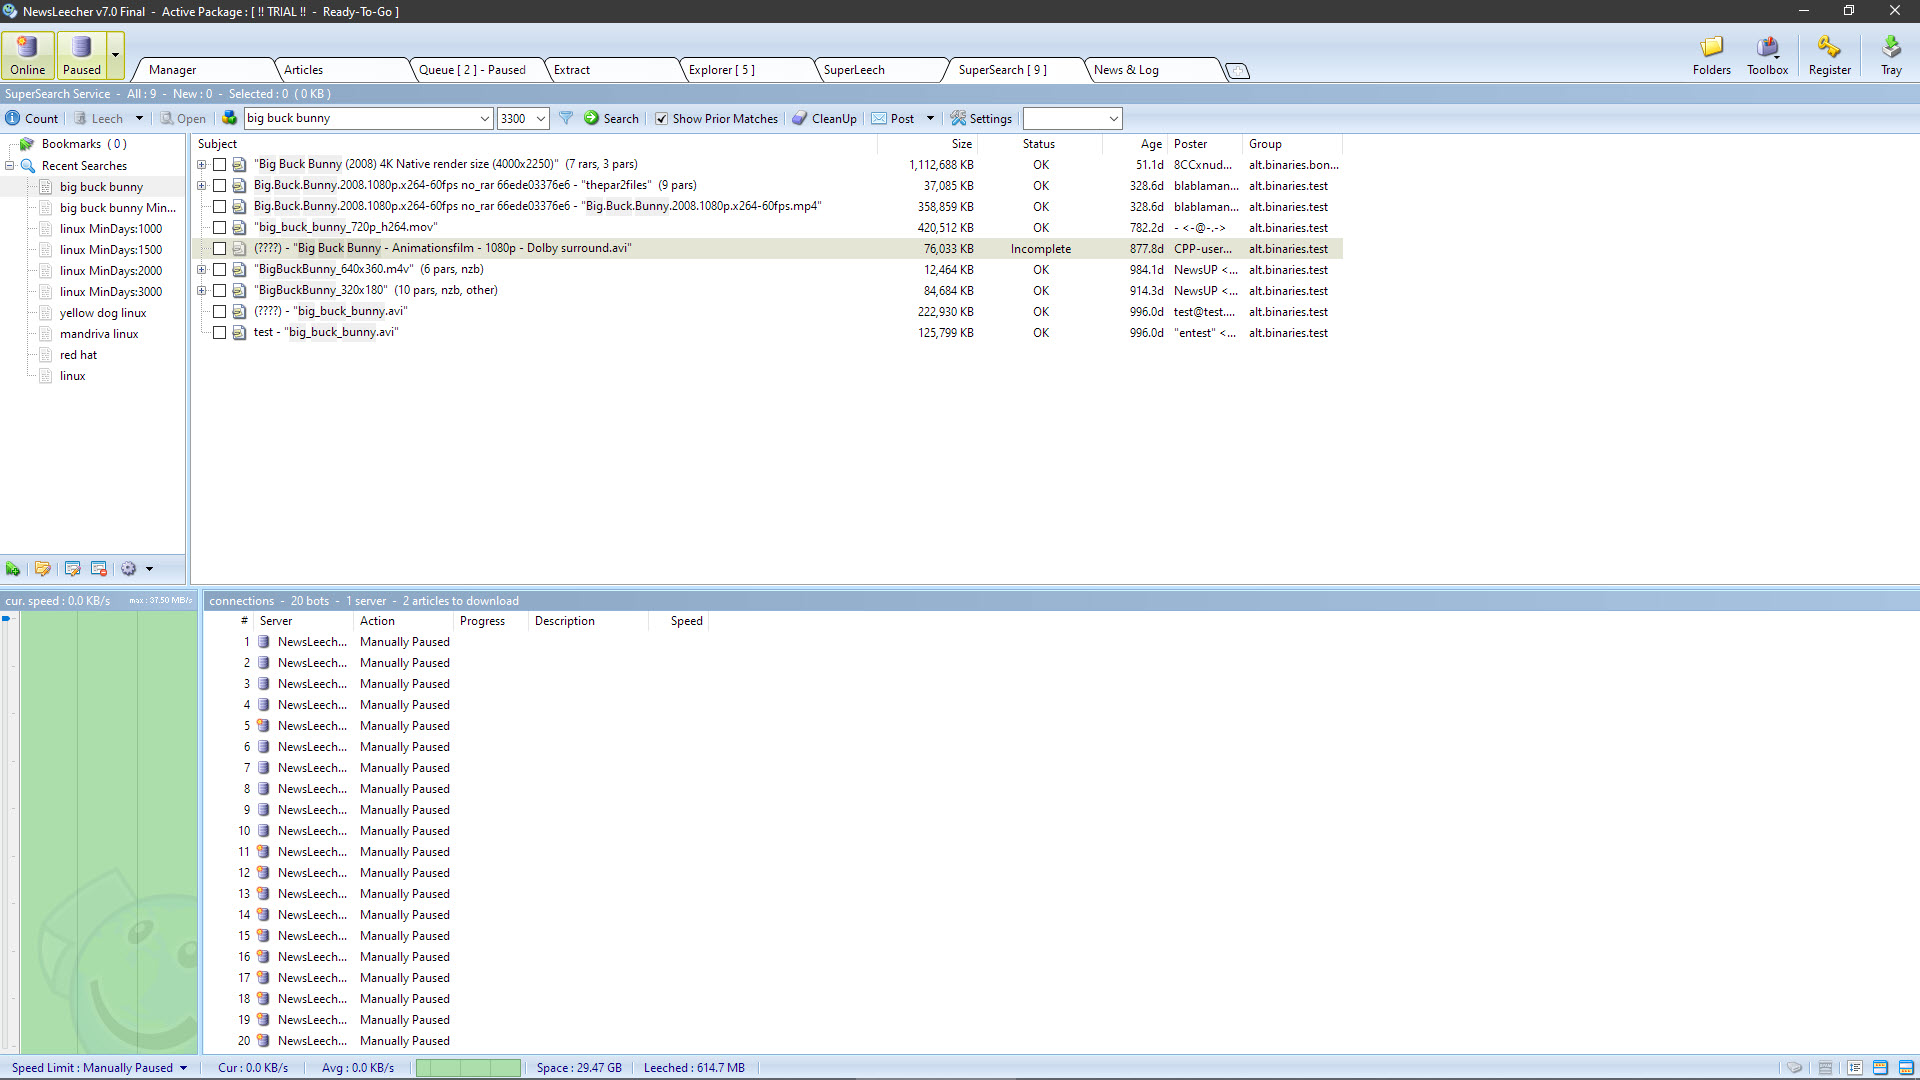Expand the Big Buck Bunny 4K Native row

[x=201, y=164]
